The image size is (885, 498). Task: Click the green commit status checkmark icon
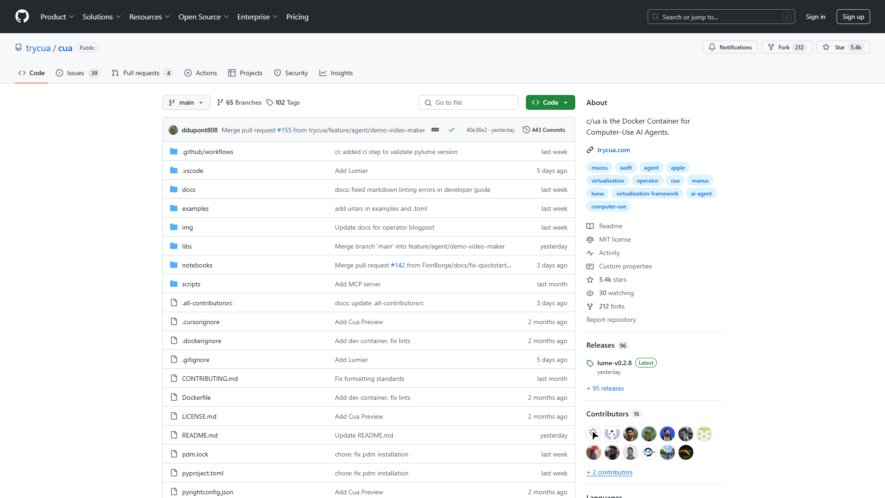point(452,130)
